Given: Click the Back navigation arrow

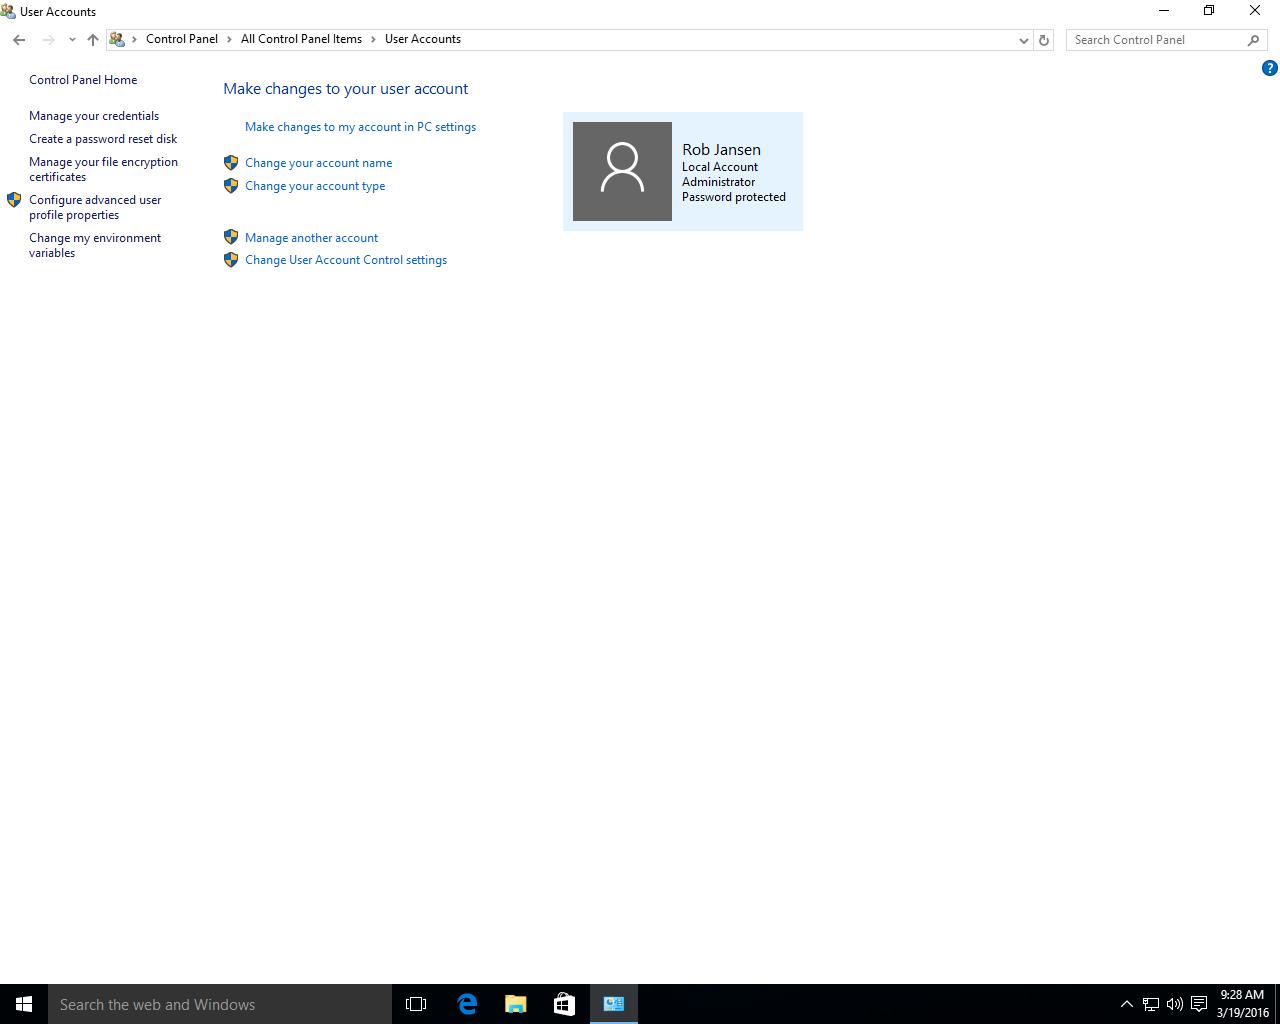Looking at the screenshot, I should 19,40.
